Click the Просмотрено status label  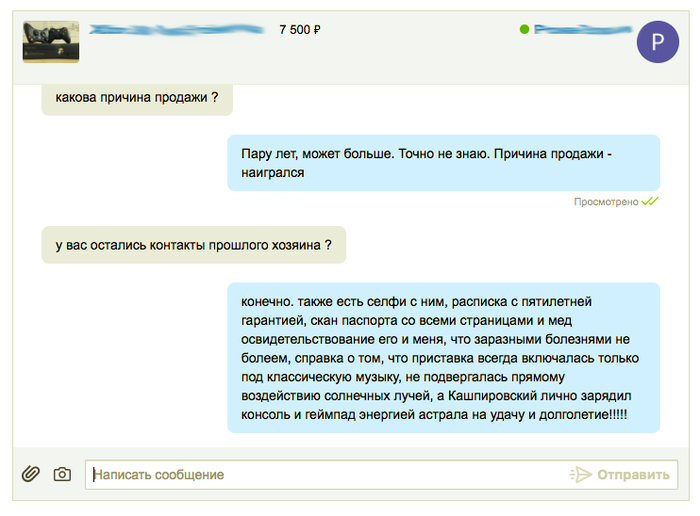[605, 202]
